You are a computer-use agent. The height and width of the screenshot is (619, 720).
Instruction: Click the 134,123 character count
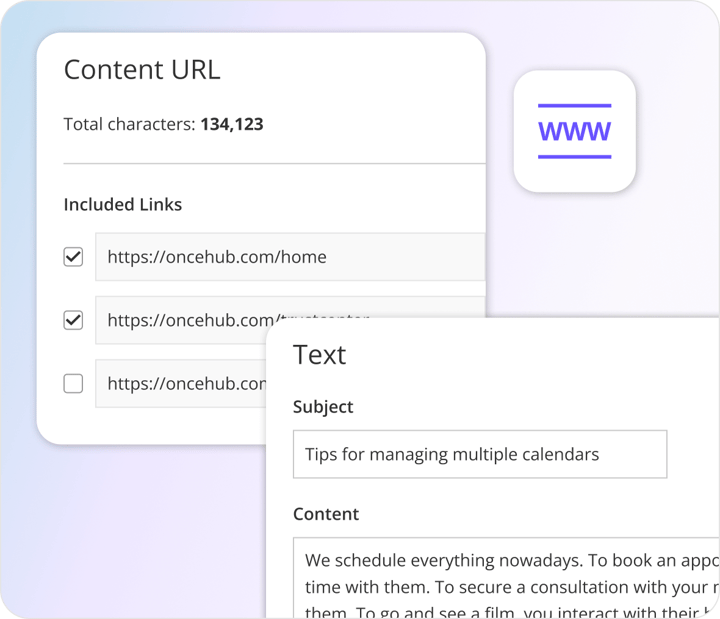pyautogui.click(x=232, y=125)
